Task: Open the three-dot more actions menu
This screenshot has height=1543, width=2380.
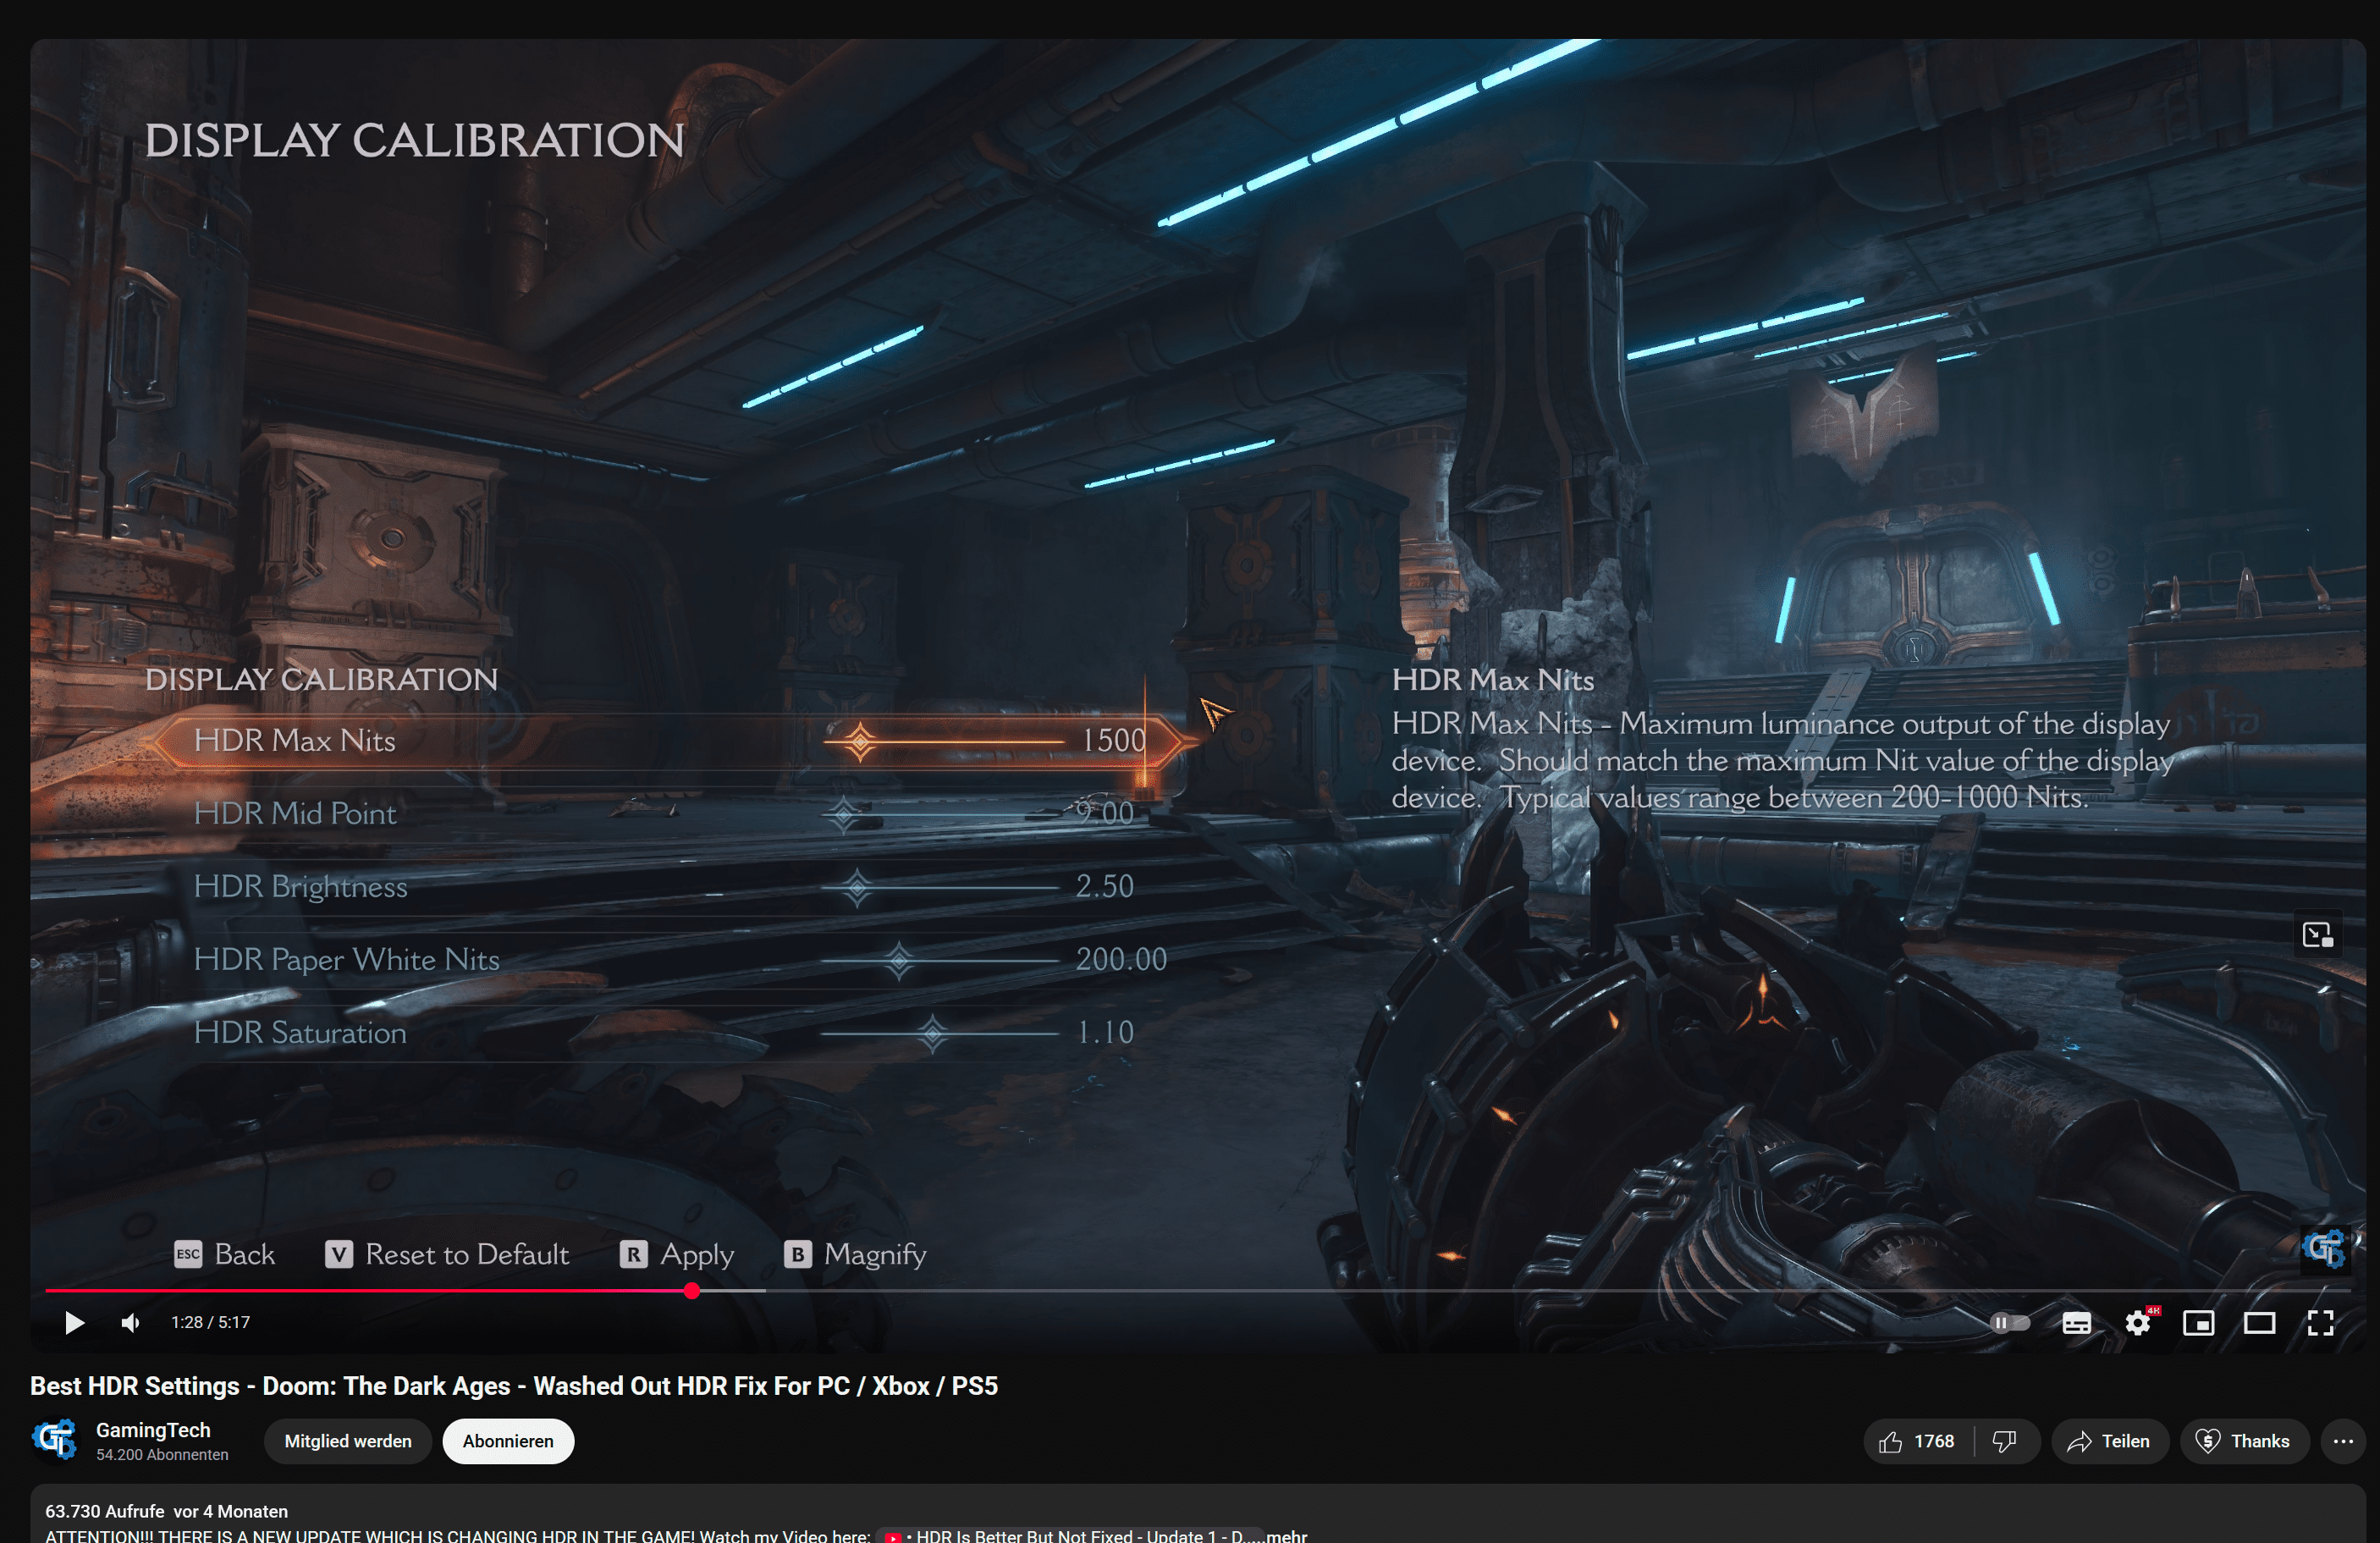Action: (x=2342, y=1441)
